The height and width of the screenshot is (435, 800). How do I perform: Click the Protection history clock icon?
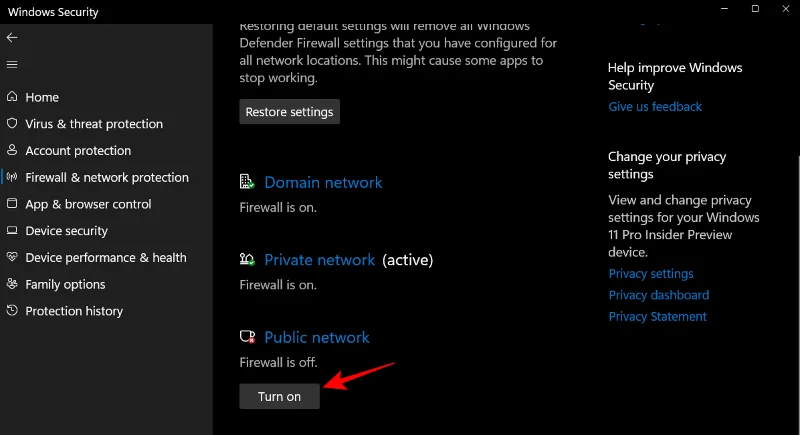[x=12, y=310]
